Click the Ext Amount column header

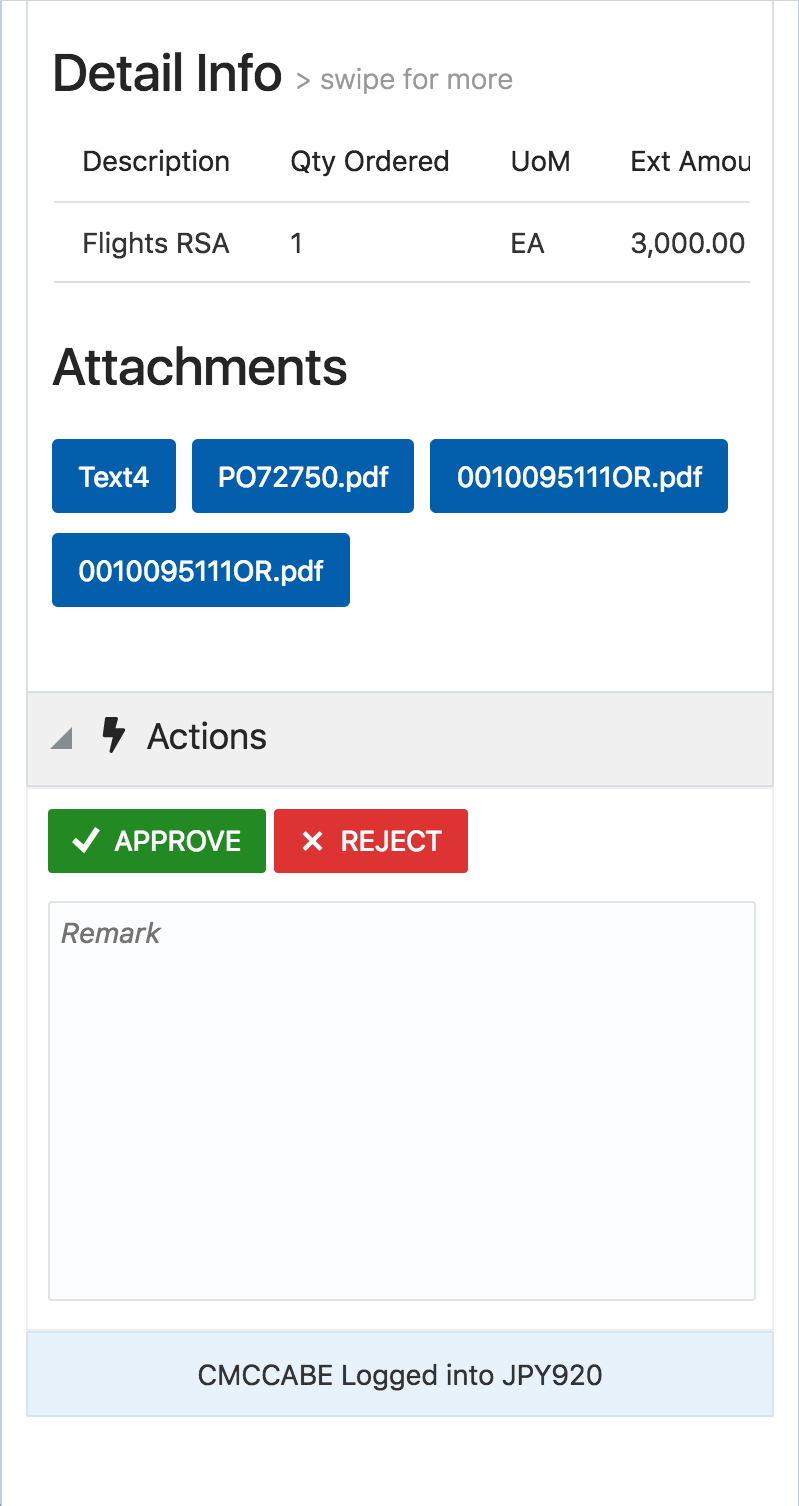coord(690,162)
